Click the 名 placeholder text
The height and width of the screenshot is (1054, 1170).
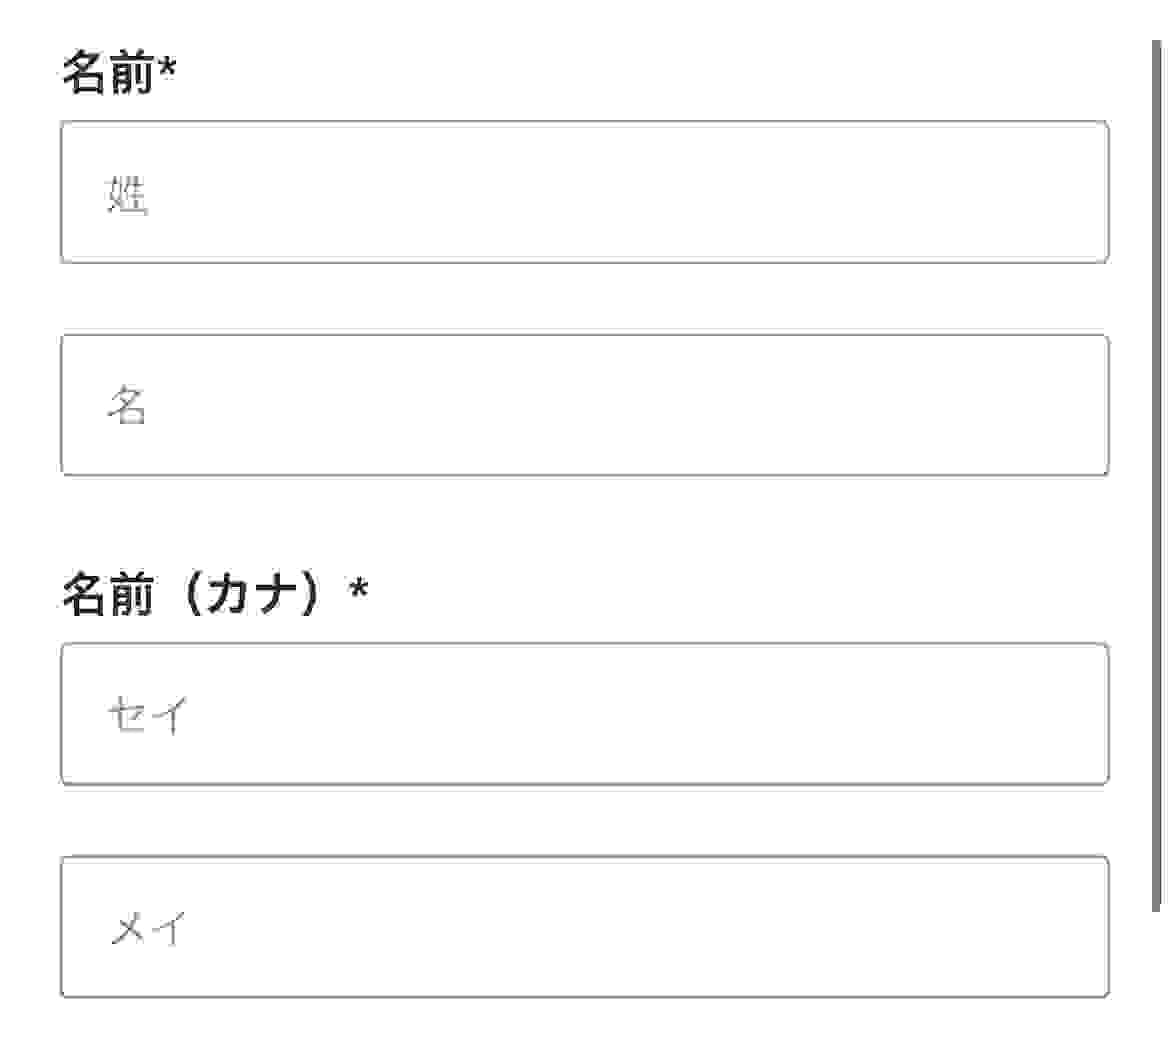127,406
